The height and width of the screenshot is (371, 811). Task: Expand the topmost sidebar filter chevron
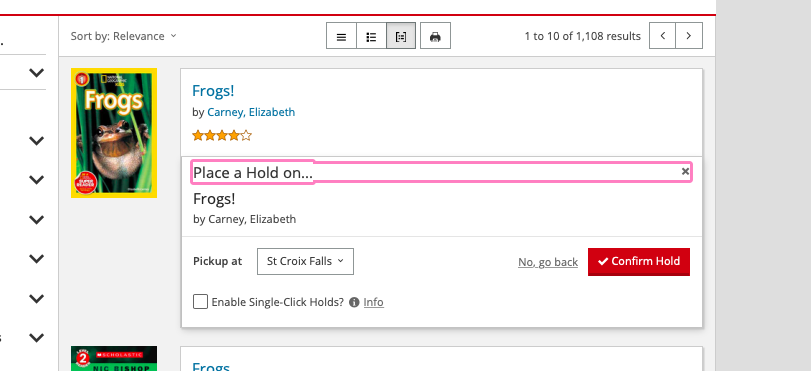[x=36, y=73]
